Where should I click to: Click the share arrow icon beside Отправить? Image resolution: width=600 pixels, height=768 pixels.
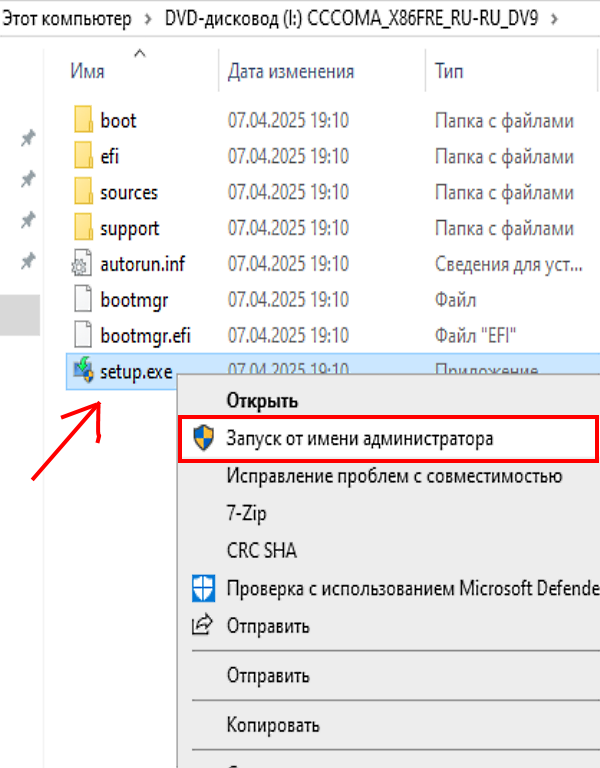pyautogui.click(x=202, y=625)
